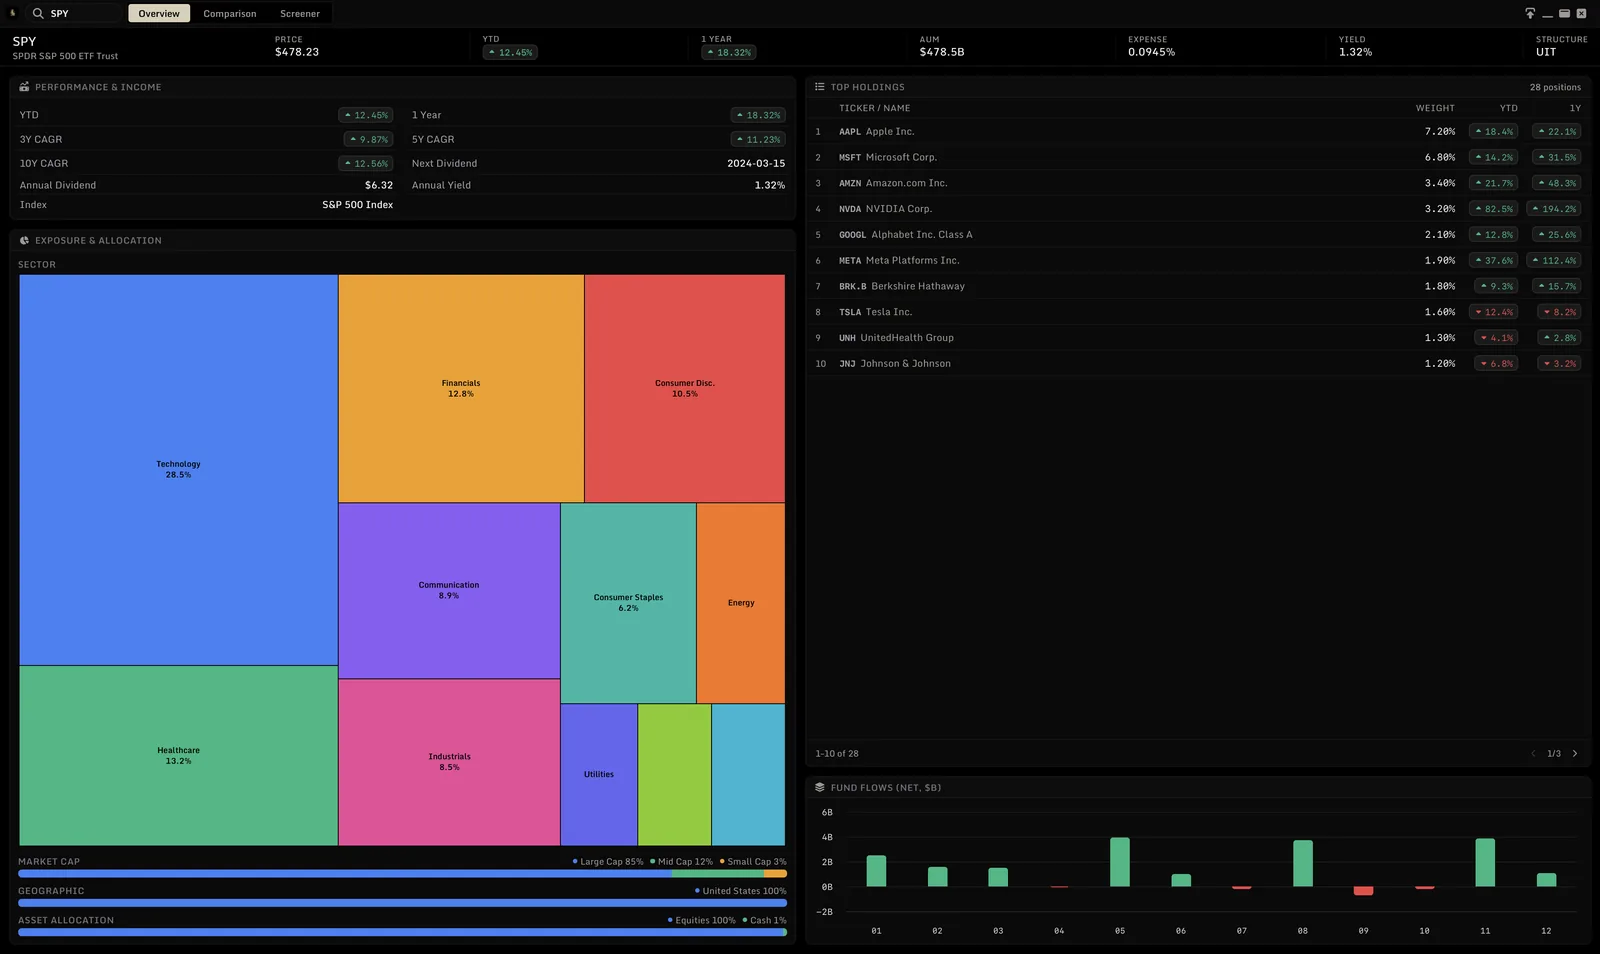Sort holdings by 1Y column header
Screen dimensions: 1600x954
[x=1575, y=108]
